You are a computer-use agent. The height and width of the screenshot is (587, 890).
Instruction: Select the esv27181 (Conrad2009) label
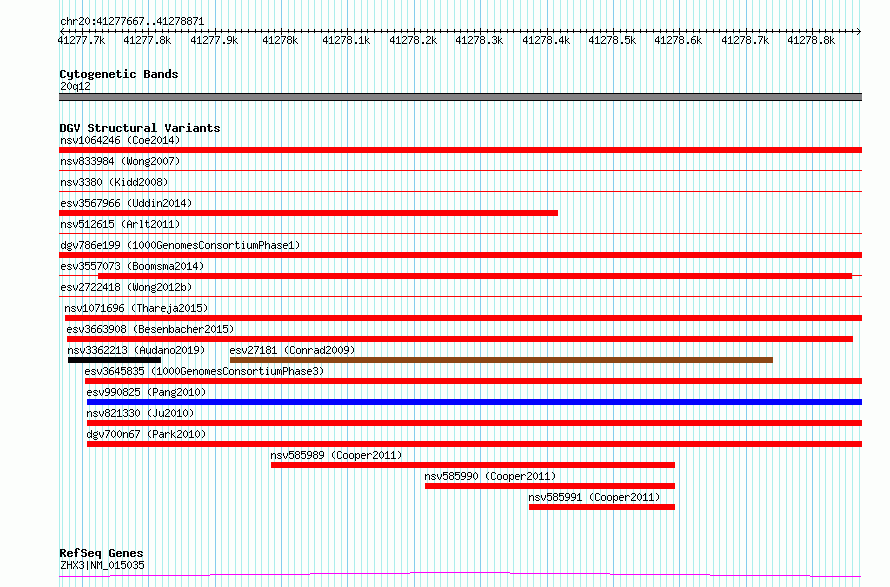click(292, 350)
